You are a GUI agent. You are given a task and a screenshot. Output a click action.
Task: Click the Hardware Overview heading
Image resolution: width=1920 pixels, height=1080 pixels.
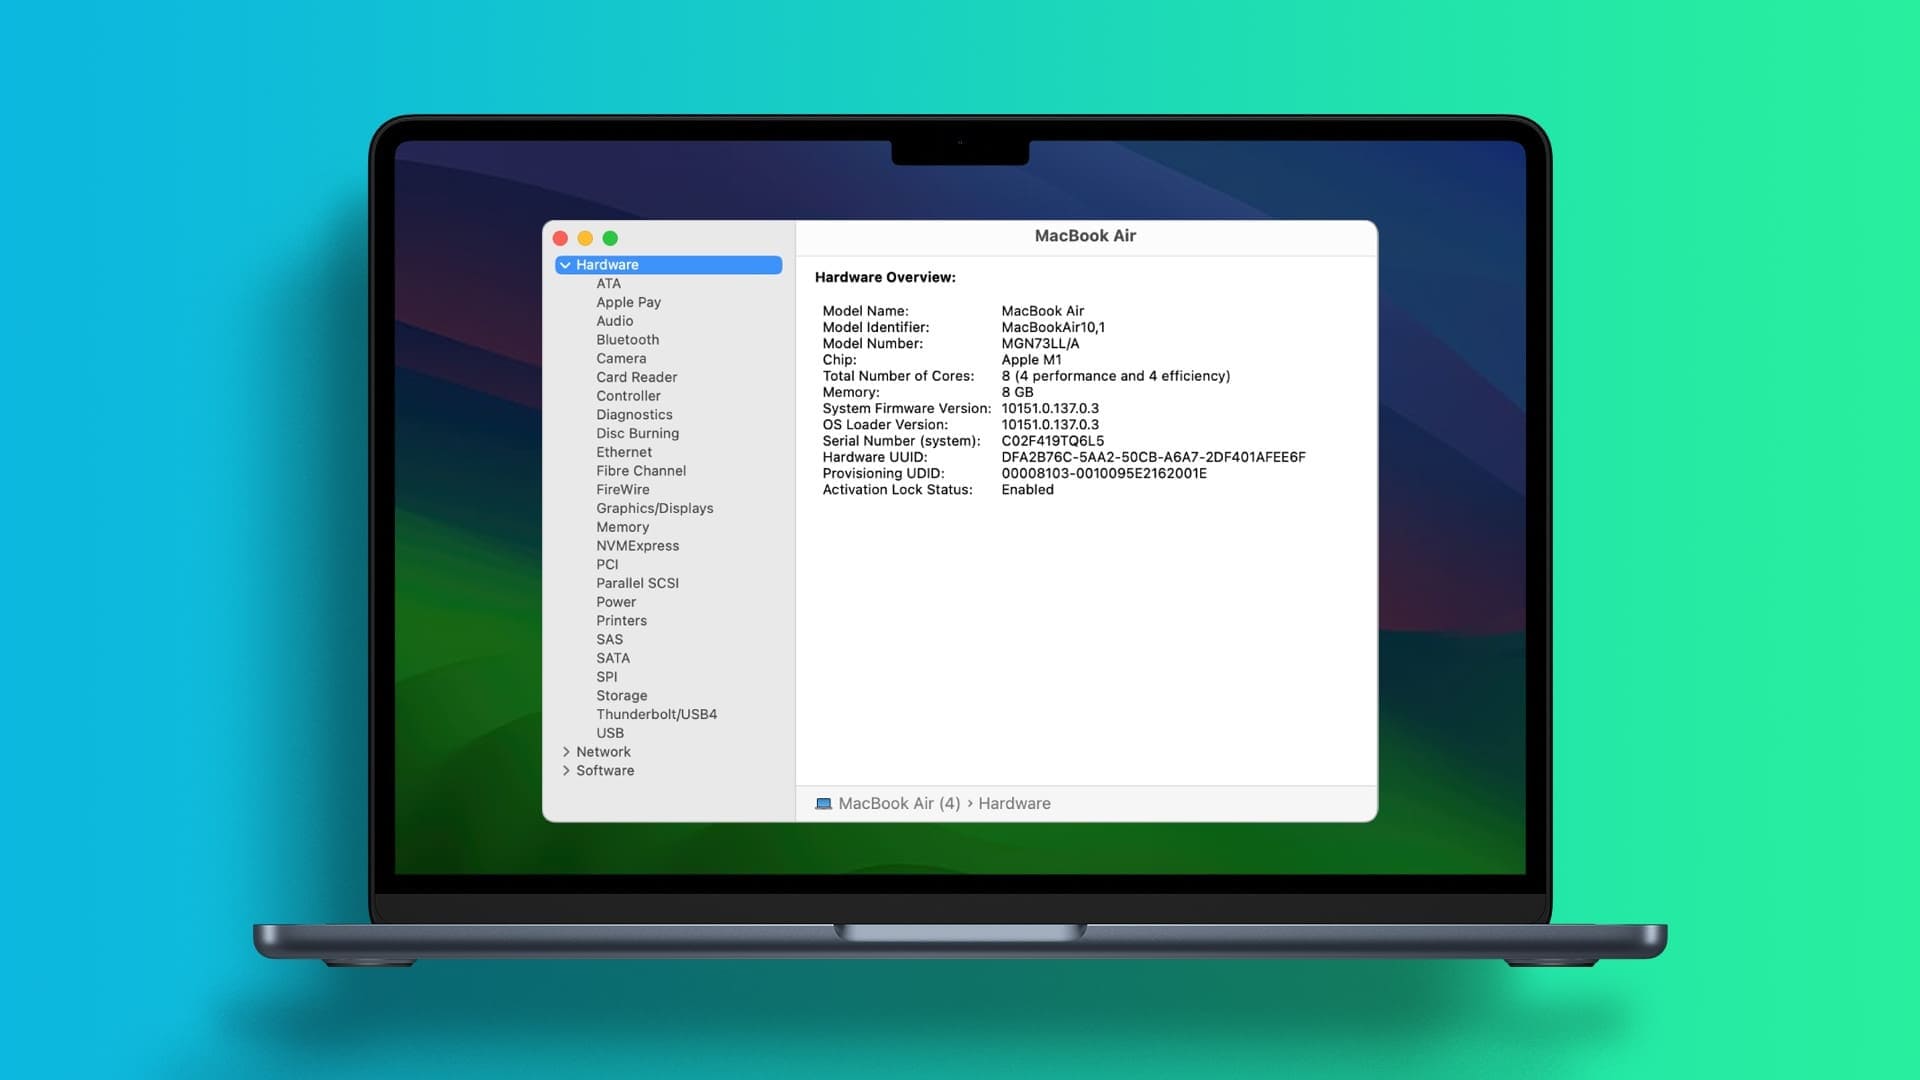click(x=885, y=278)
